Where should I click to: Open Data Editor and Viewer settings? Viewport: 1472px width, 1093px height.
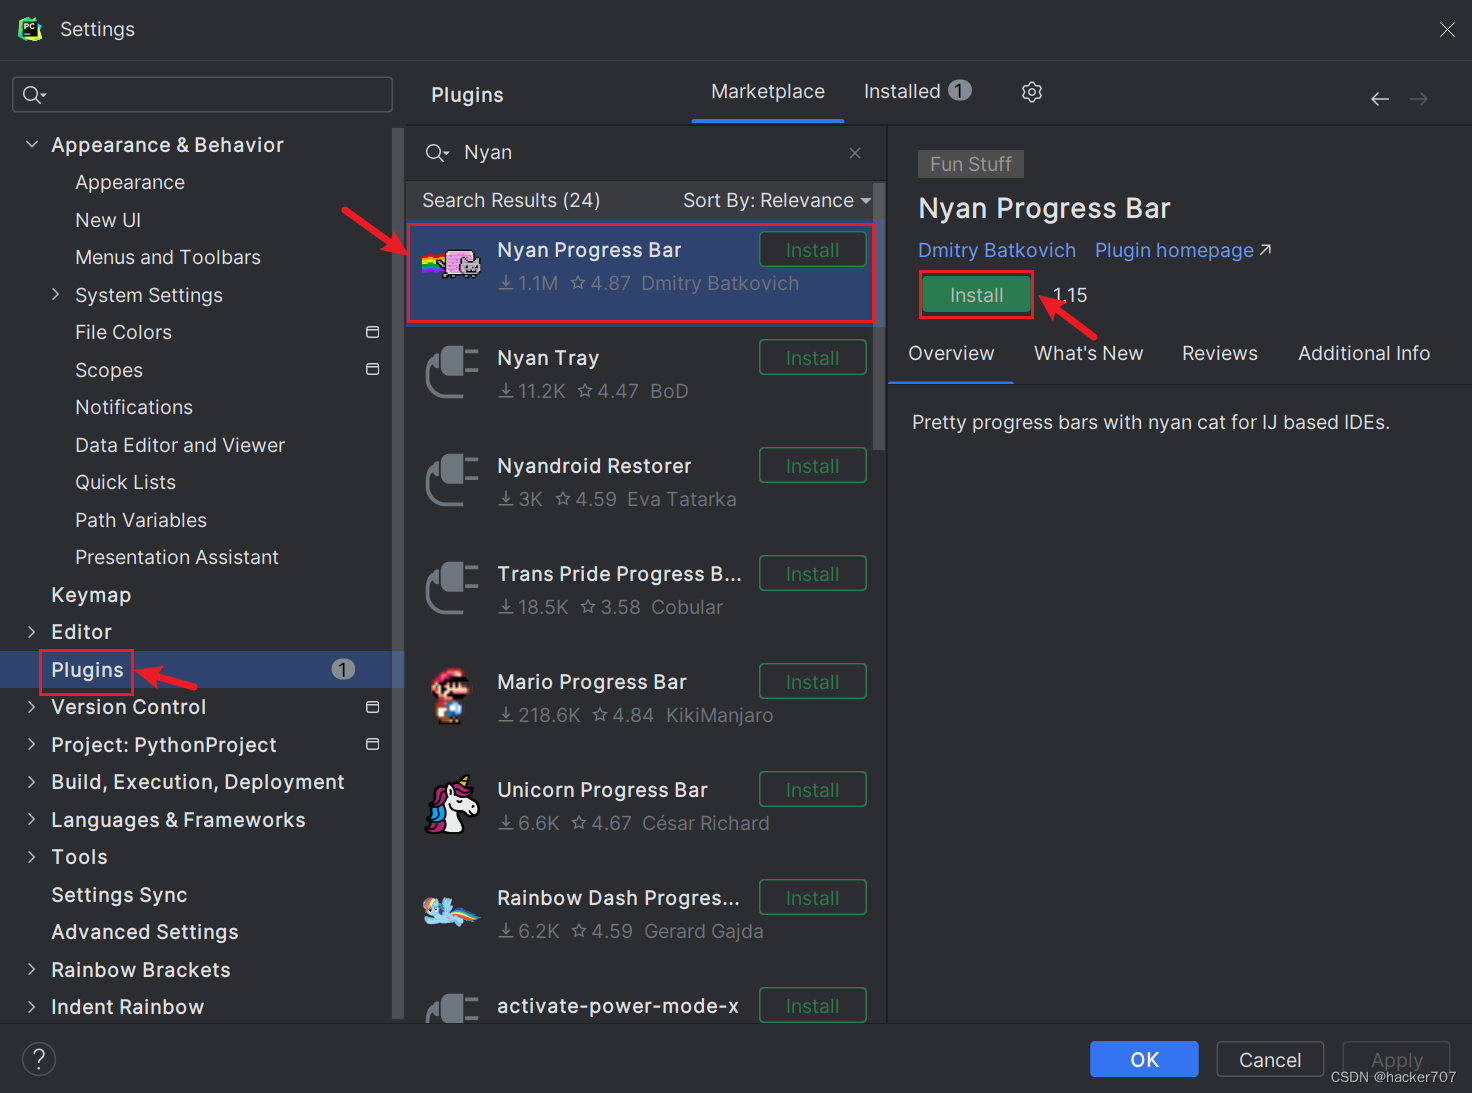pyautogui.click(x=180, y=445)
